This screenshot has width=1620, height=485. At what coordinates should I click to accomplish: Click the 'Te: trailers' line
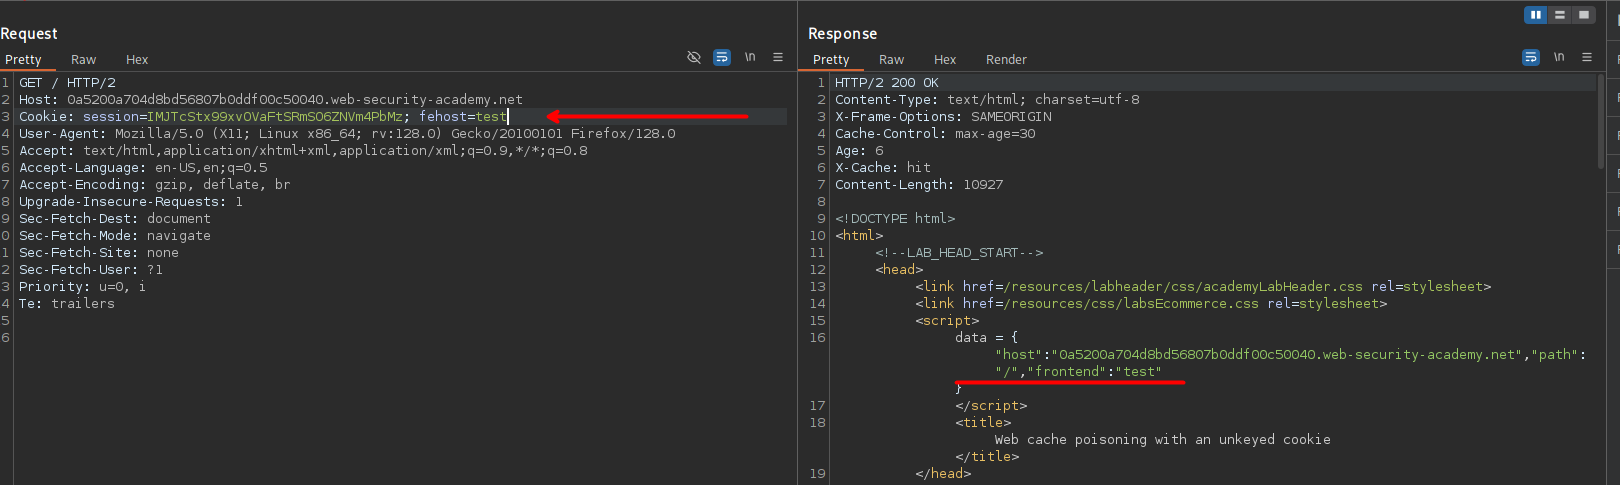67,304
